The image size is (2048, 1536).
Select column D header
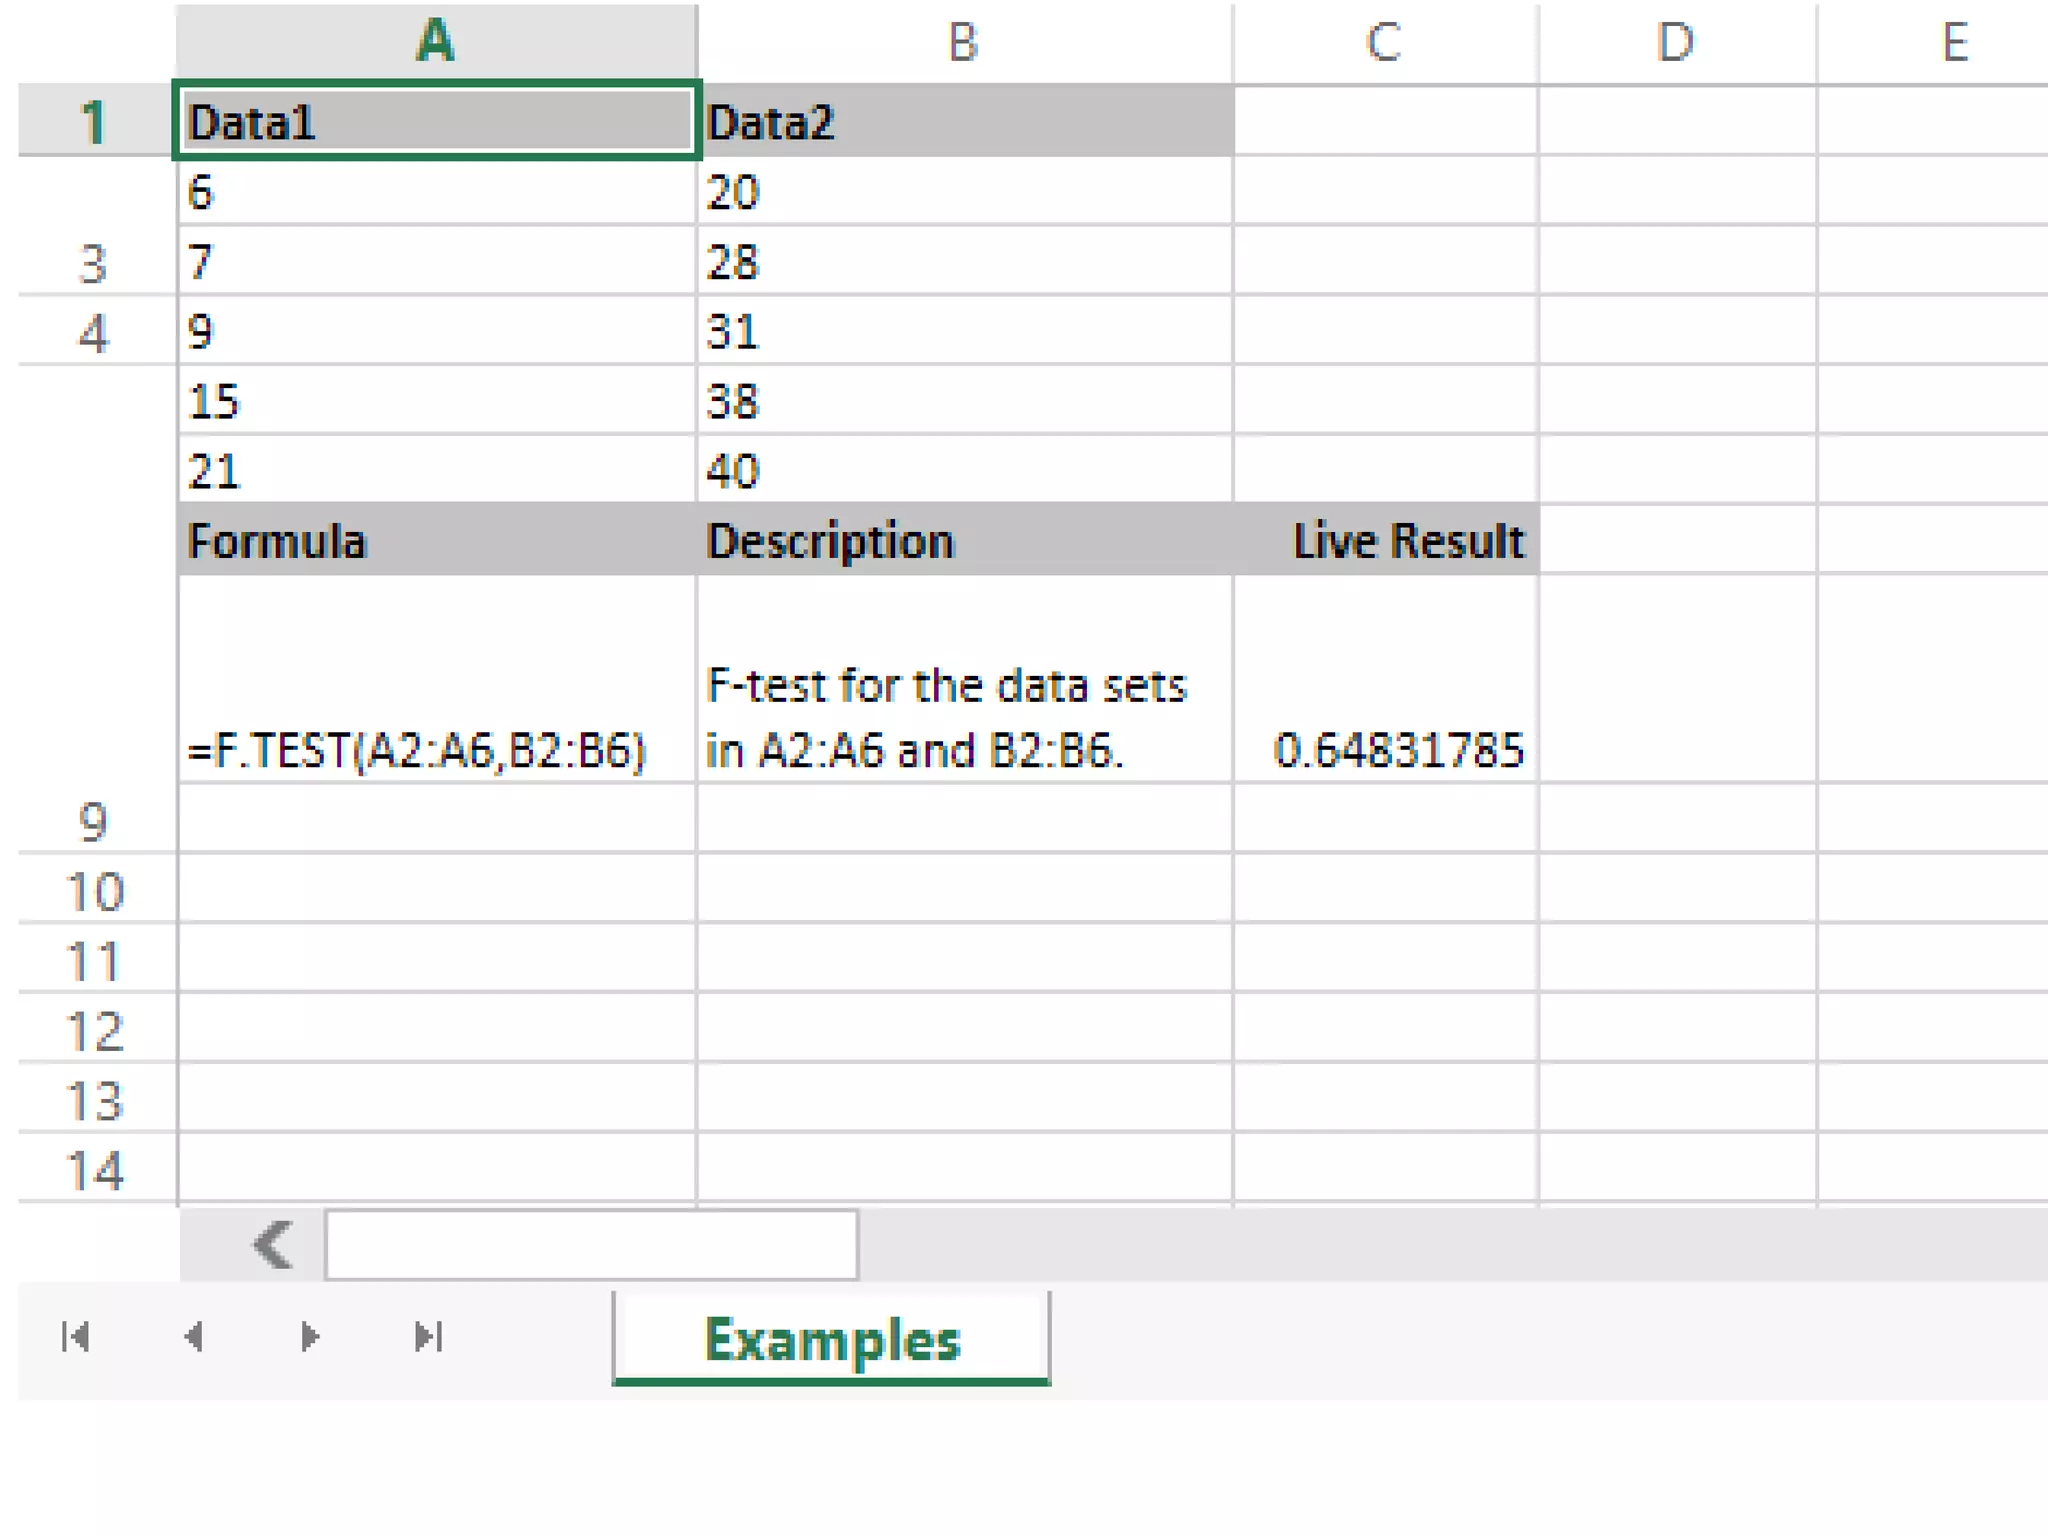(1676, 42)
